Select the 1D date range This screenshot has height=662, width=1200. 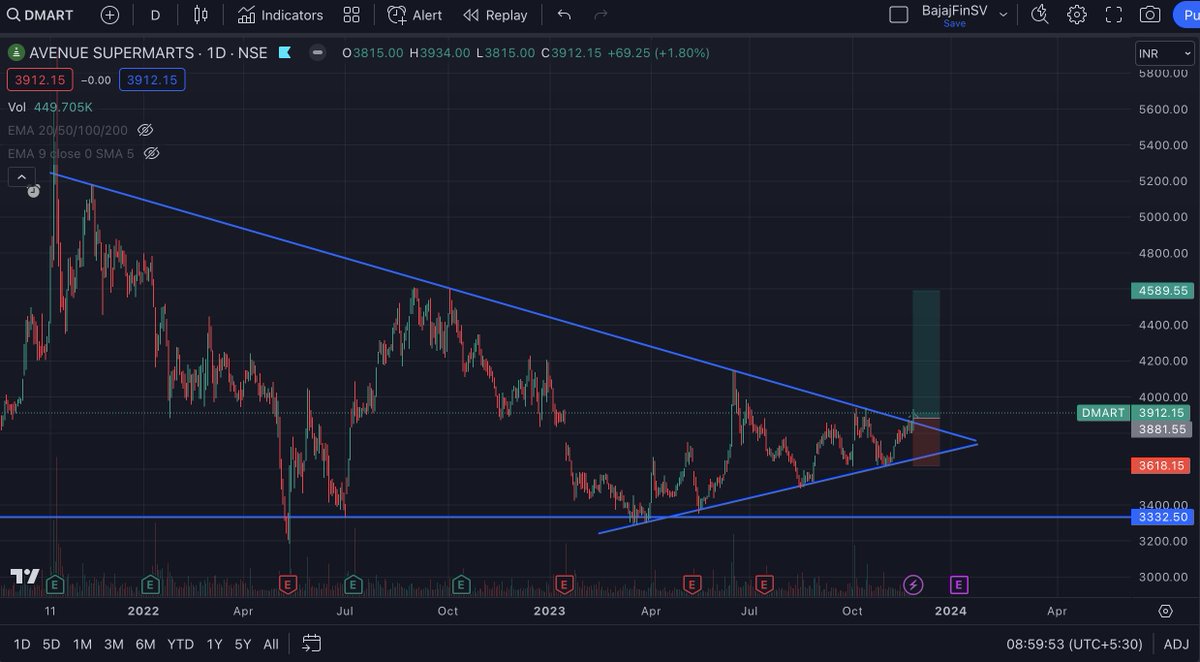(21, 644)
